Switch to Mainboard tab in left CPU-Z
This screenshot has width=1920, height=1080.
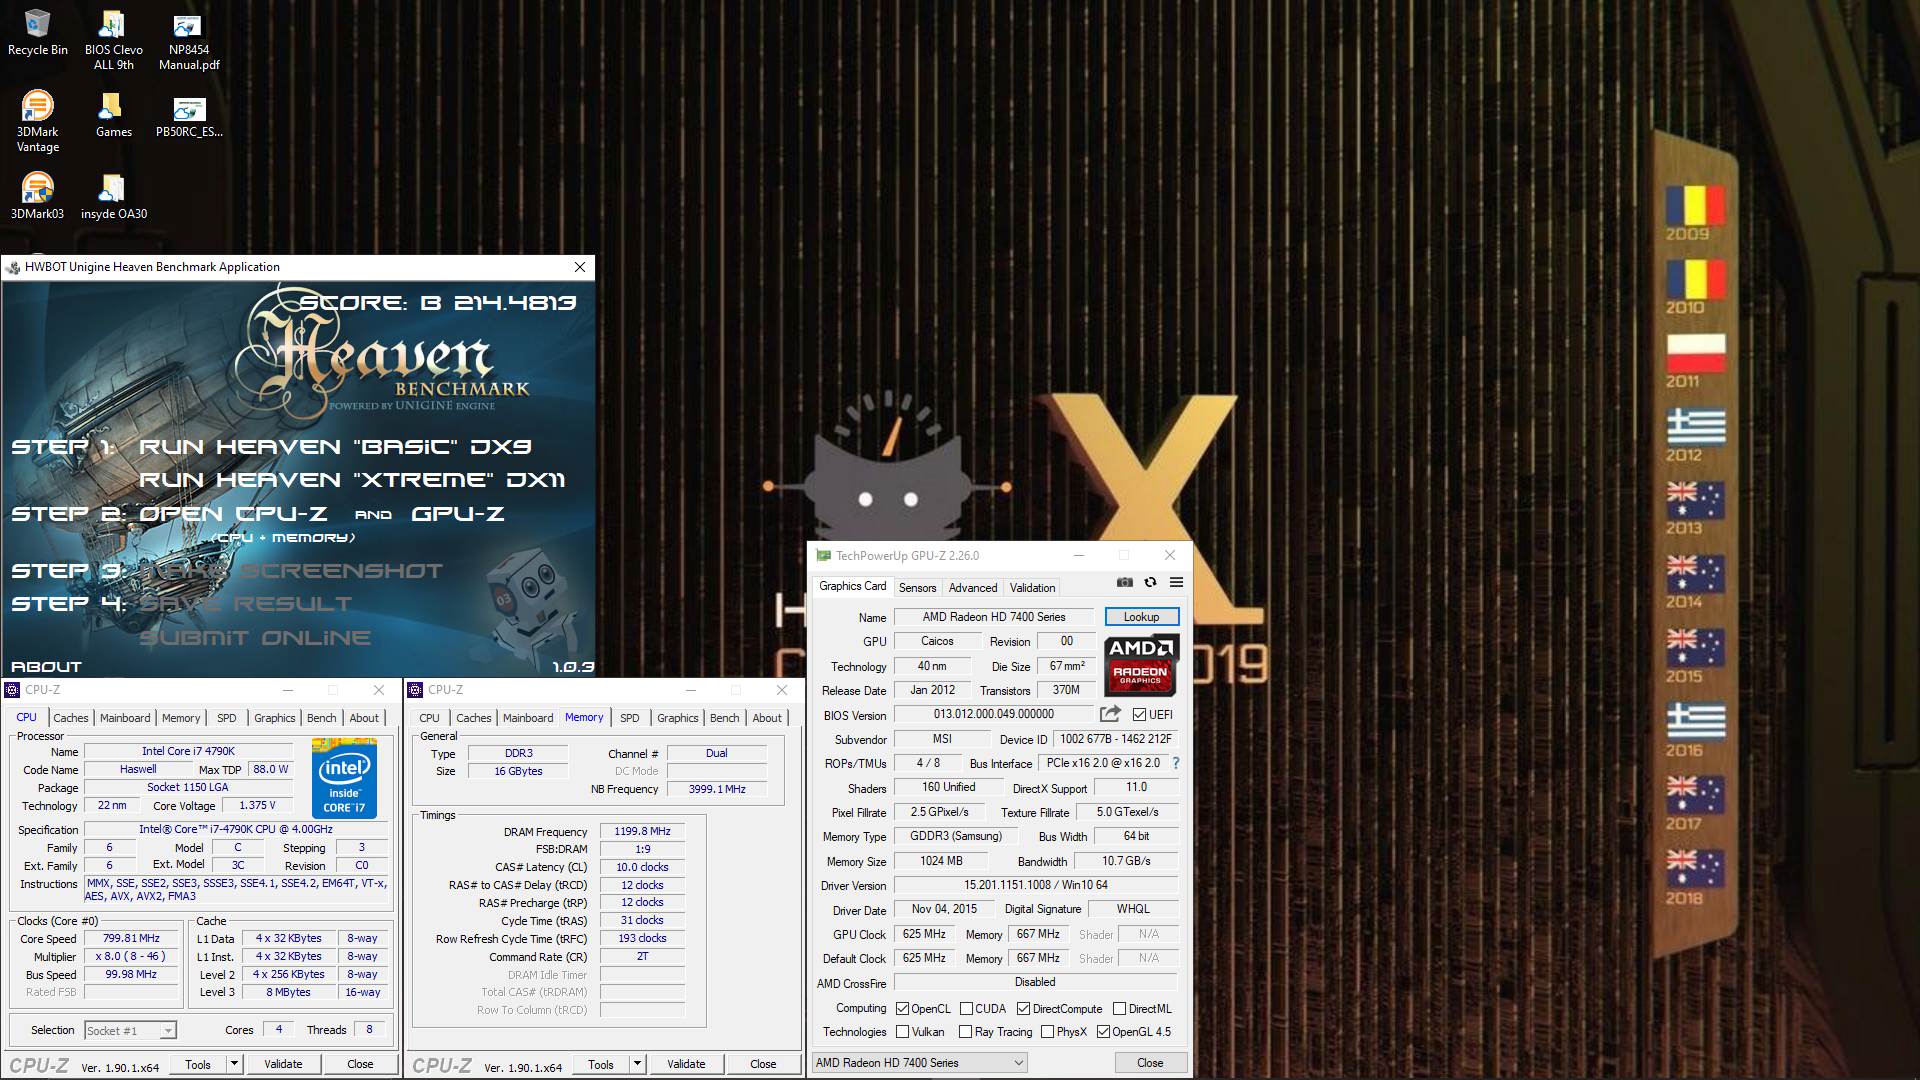(125, 718)
